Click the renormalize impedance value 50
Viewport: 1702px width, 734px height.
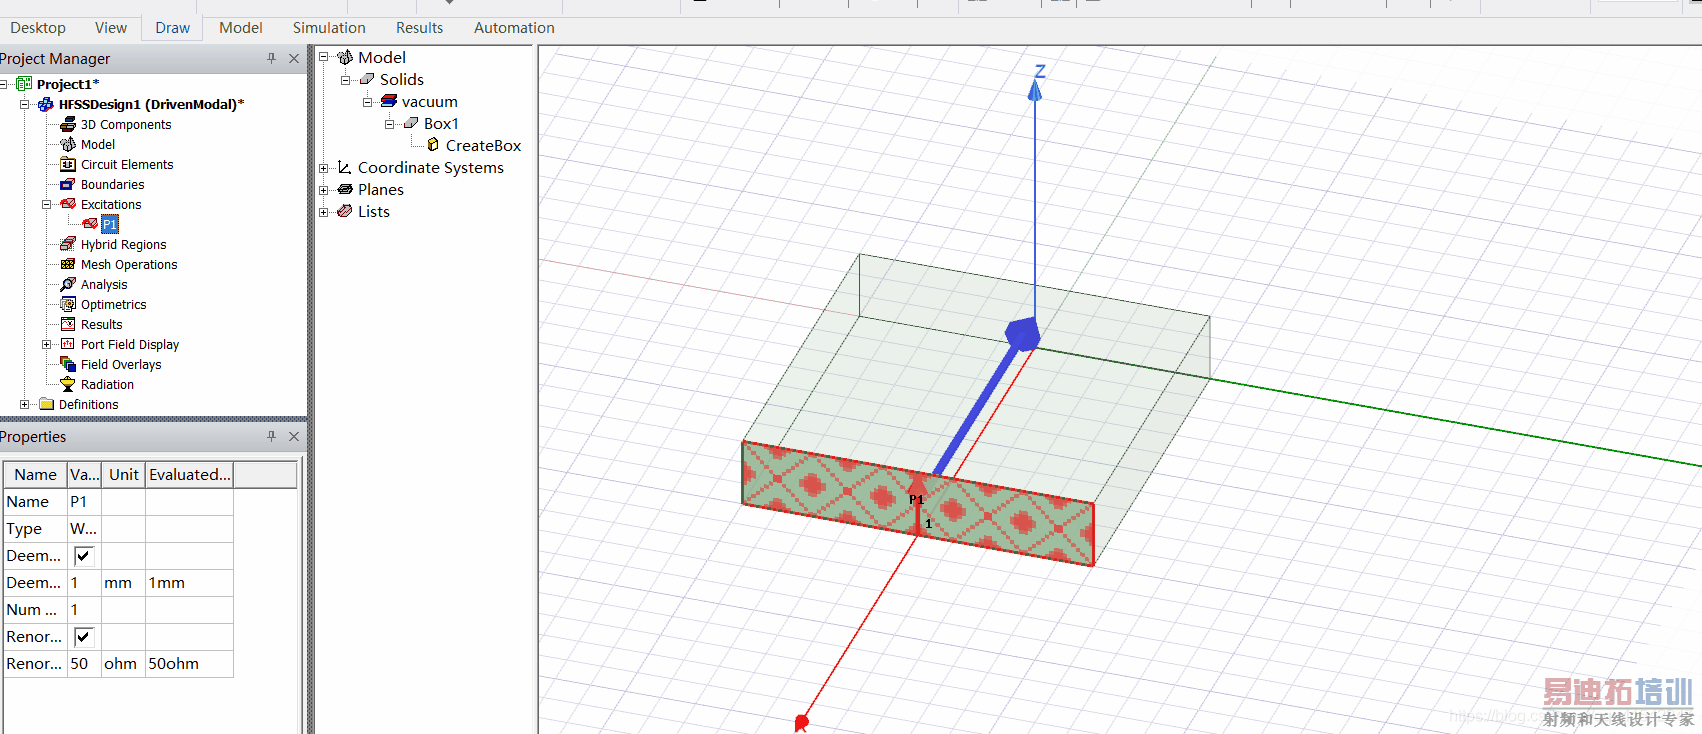coord(84,664)
